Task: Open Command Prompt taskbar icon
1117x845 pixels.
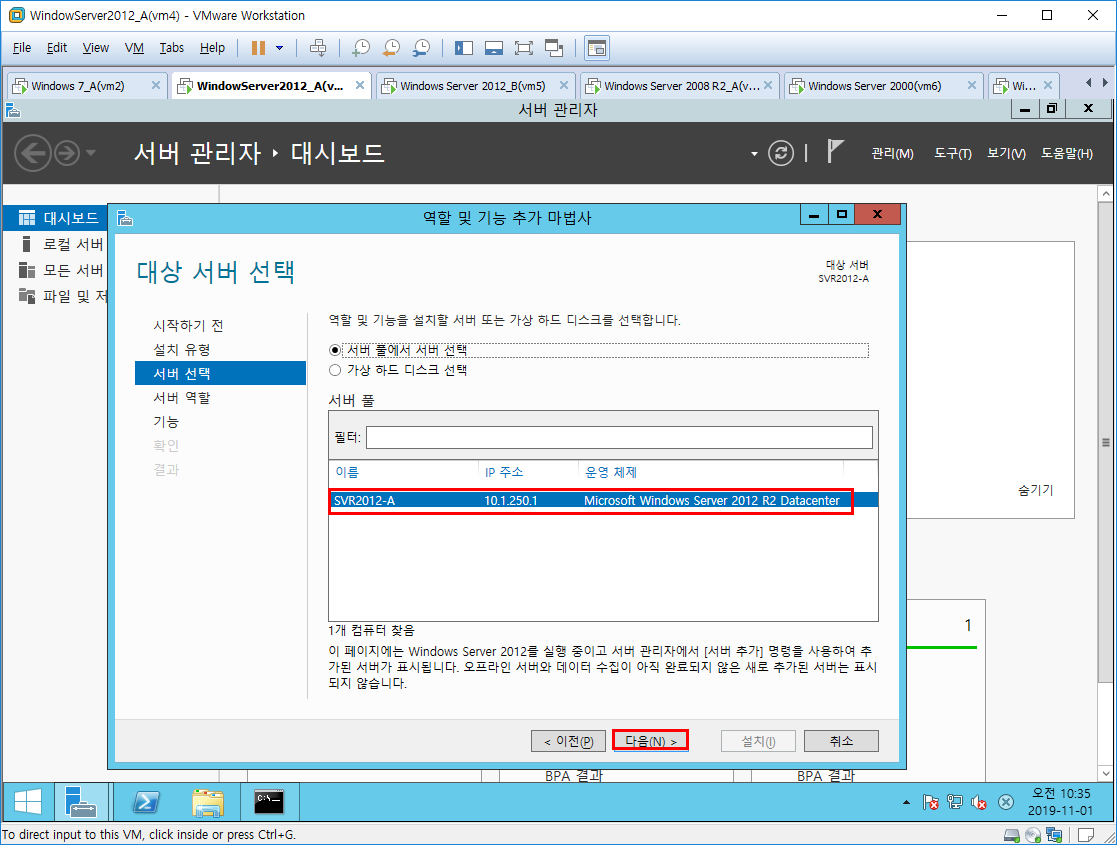Action: coord(269,802)
